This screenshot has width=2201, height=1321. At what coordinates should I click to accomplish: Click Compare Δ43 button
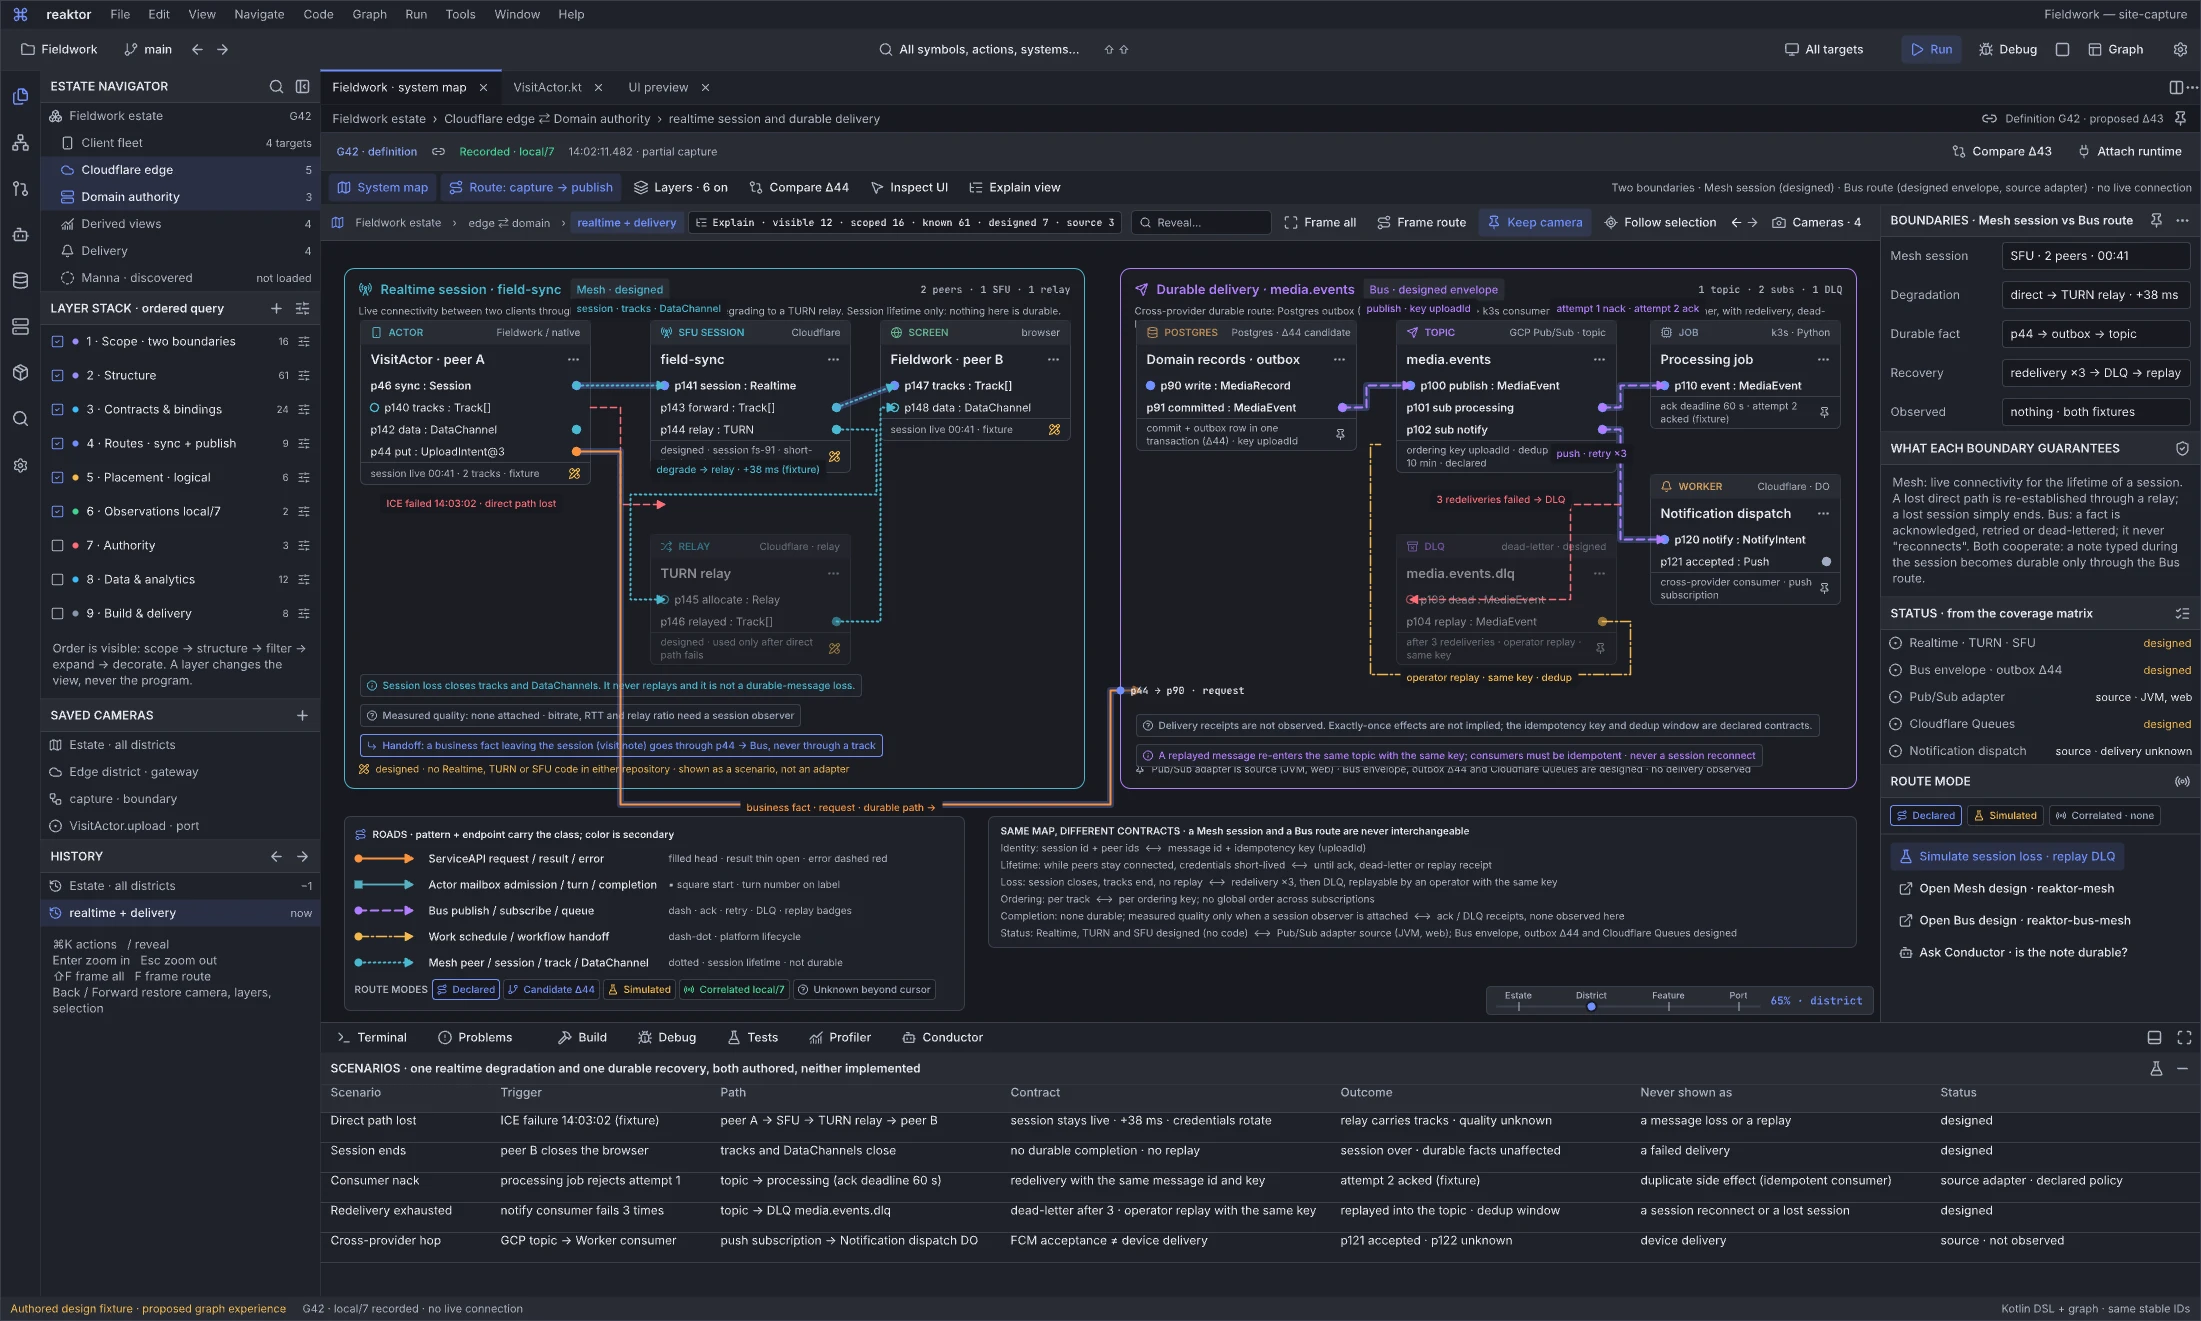pos(2001,151)
